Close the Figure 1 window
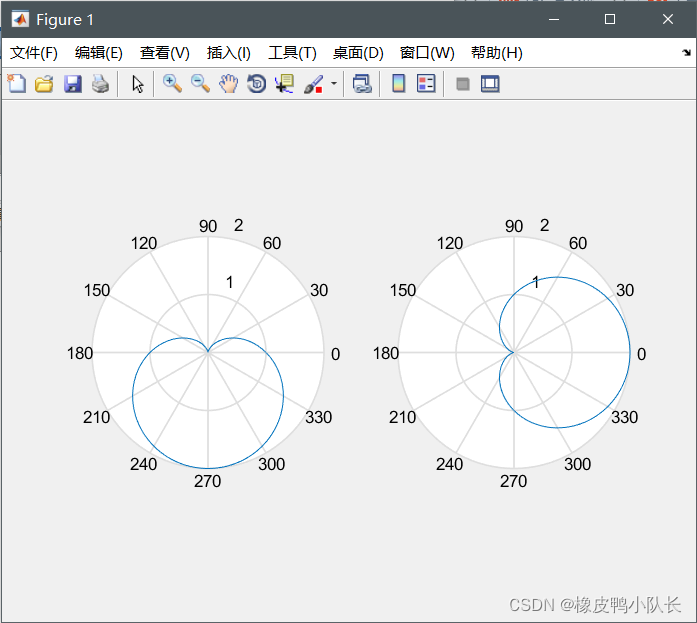 [x=668, y=19]
